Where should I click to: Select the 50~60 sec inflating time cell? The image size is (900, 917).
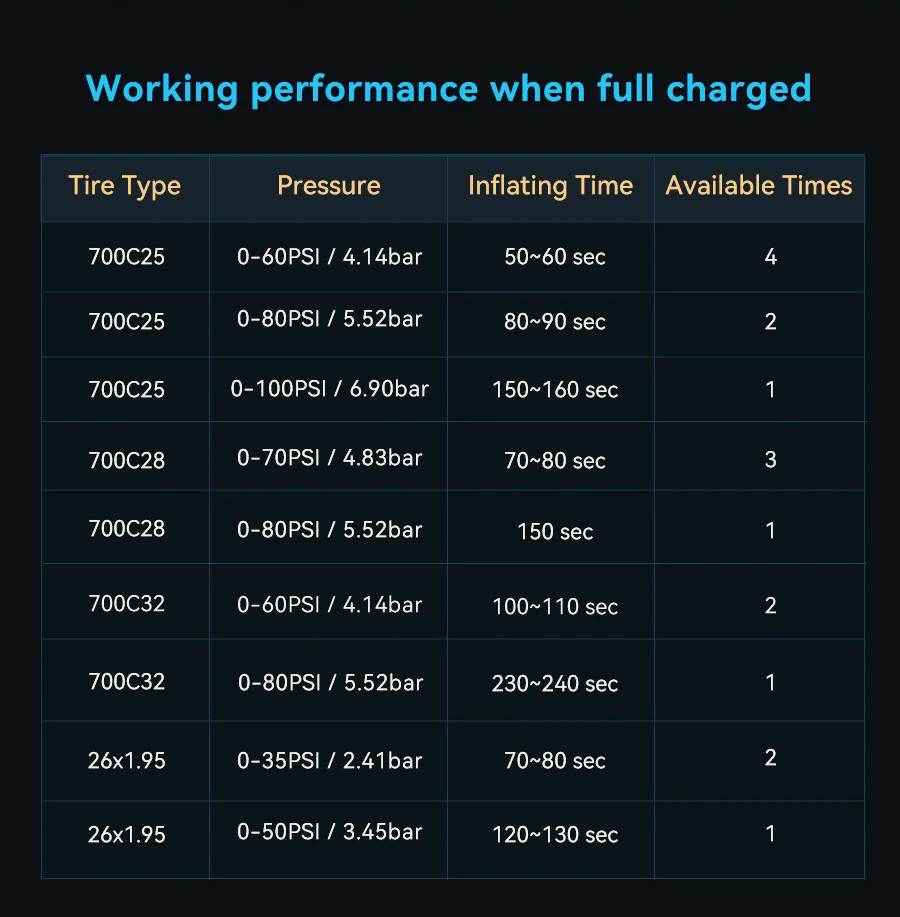555,257
